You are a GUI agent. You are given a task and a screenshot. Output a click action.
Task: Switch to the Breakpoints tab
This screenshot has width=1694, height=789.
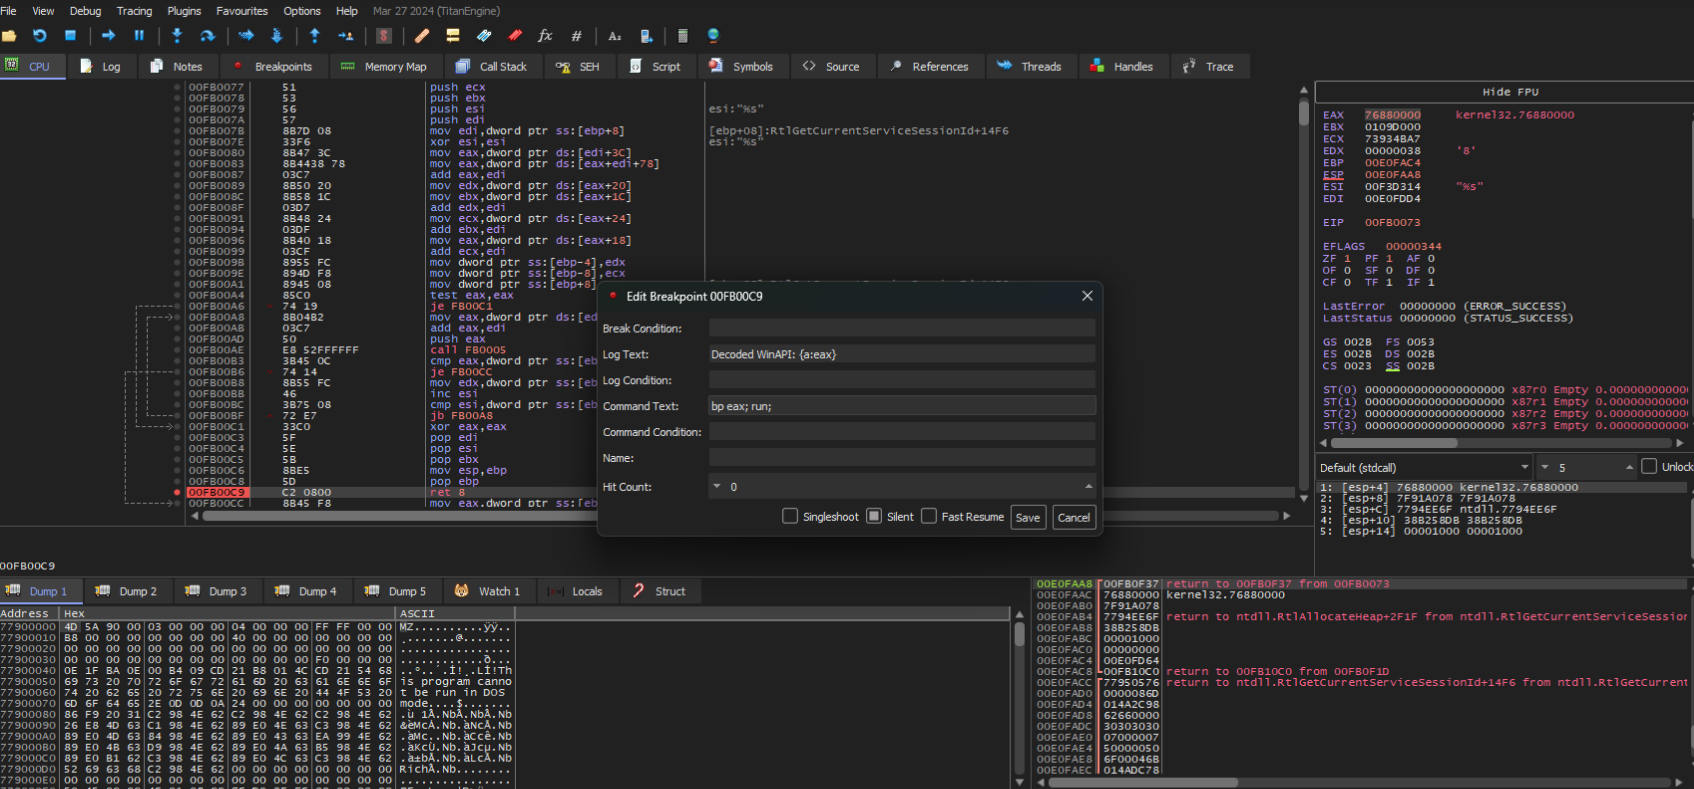point(272,66)
